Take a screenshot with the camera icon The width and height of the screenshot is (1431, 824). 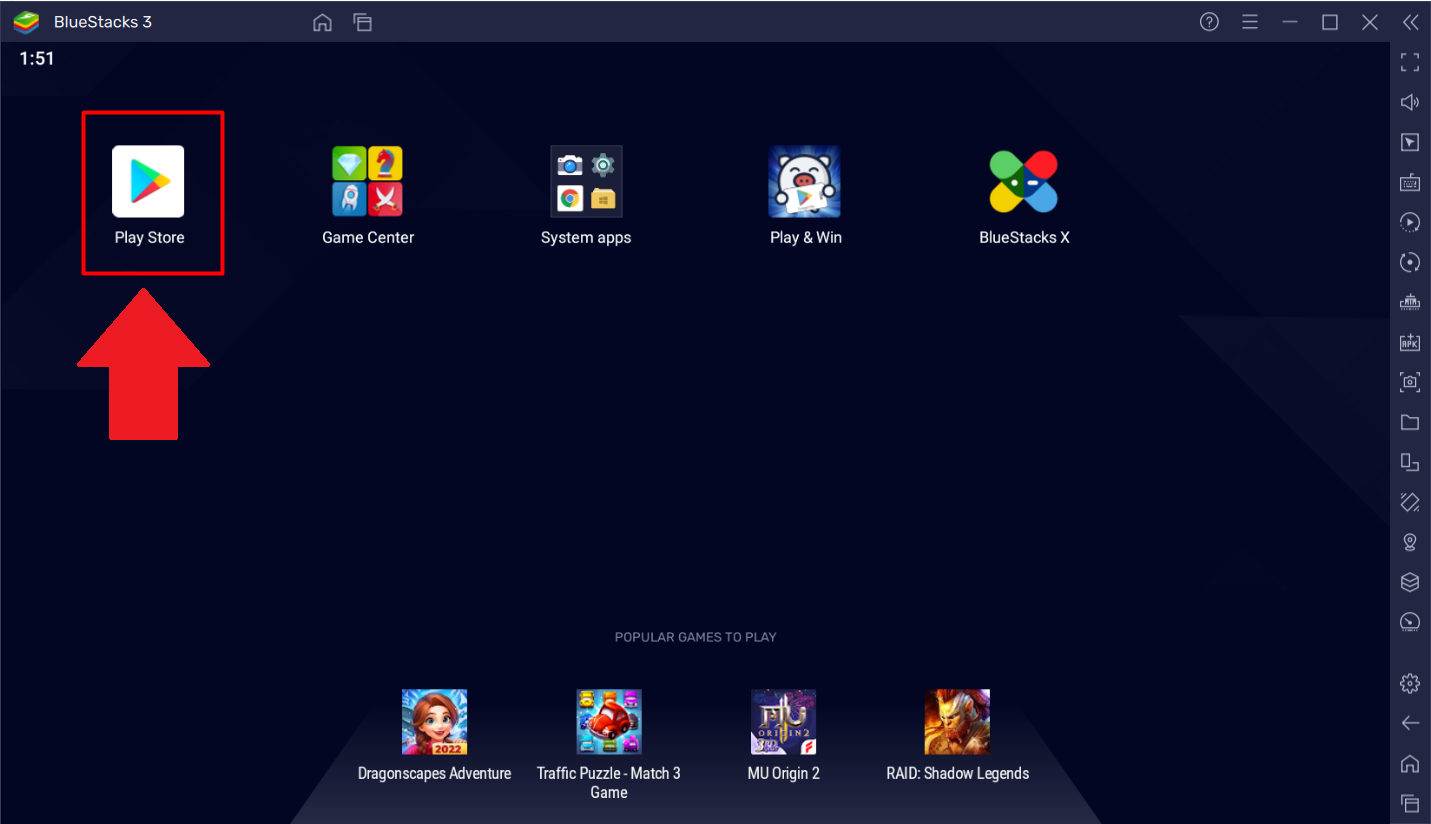(1409, 382)
